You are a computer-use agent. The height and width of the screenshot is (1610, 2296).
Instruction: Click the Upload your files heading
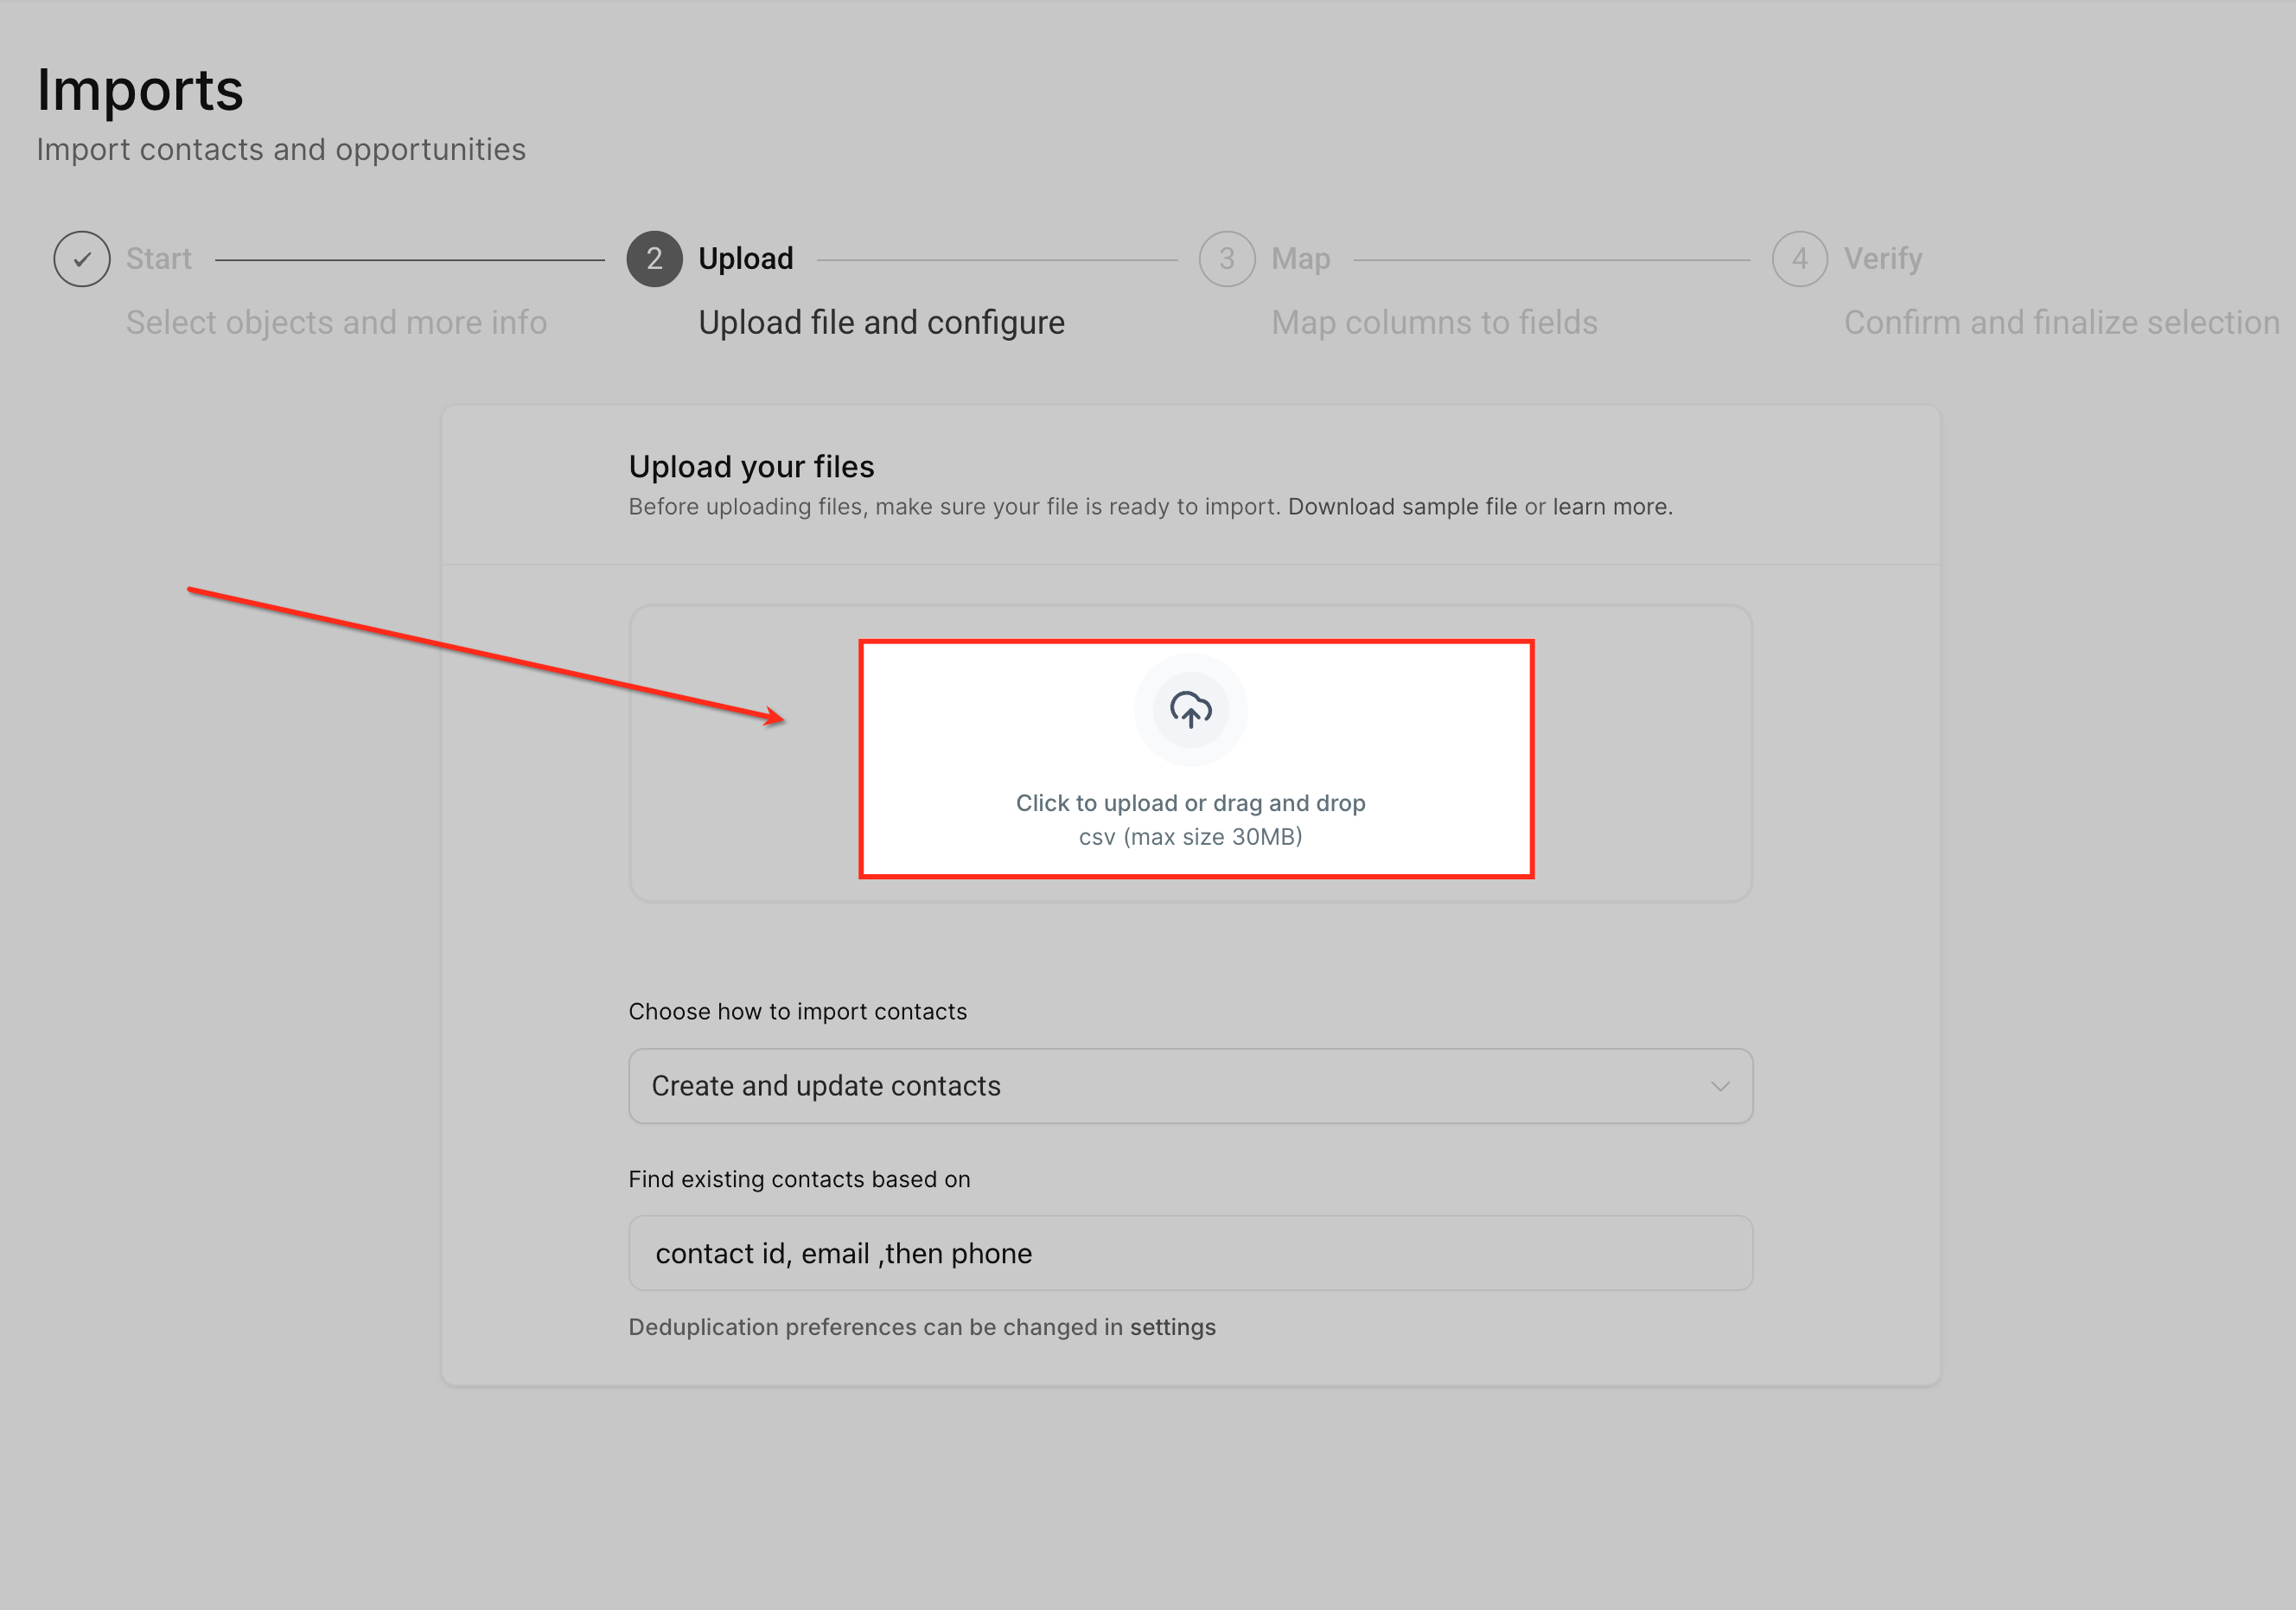coord(751,467)
